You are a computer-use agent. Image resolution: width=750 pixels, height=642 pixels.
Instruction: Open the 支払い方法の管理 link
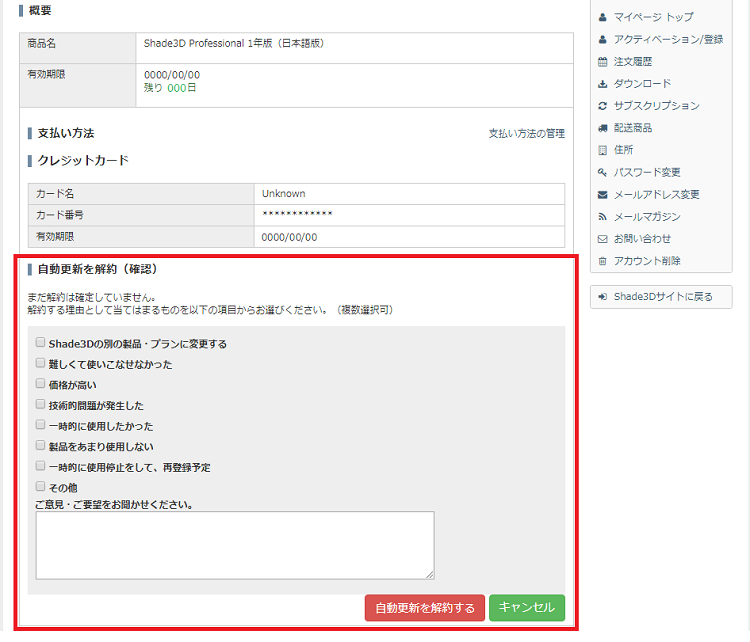pos(527,134)
